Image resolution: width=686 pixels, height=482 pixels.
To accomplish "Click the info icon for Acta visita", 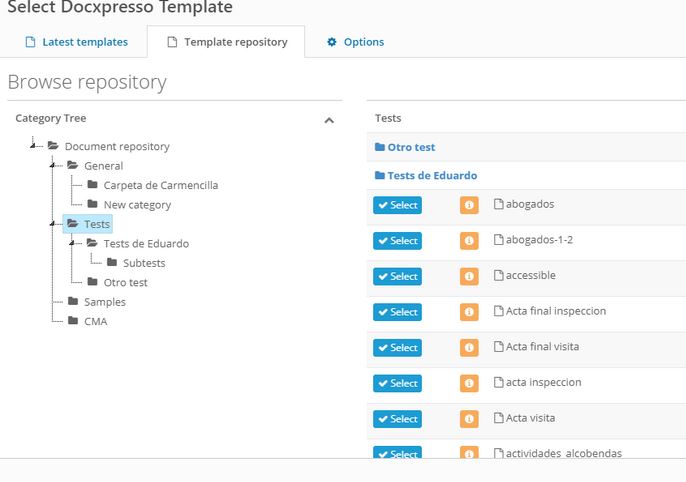I will [469, 419].
